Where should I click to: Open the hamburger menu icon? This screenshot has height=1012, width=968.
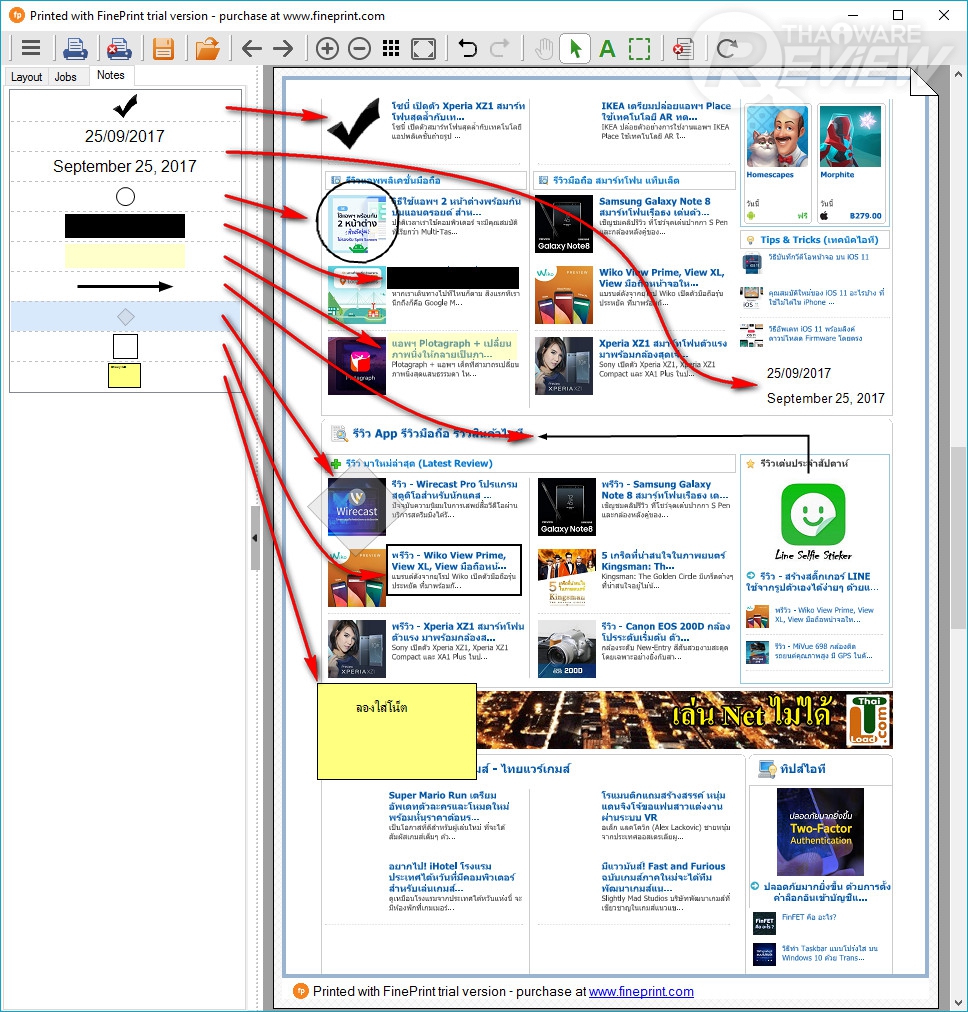click(30, 48)
